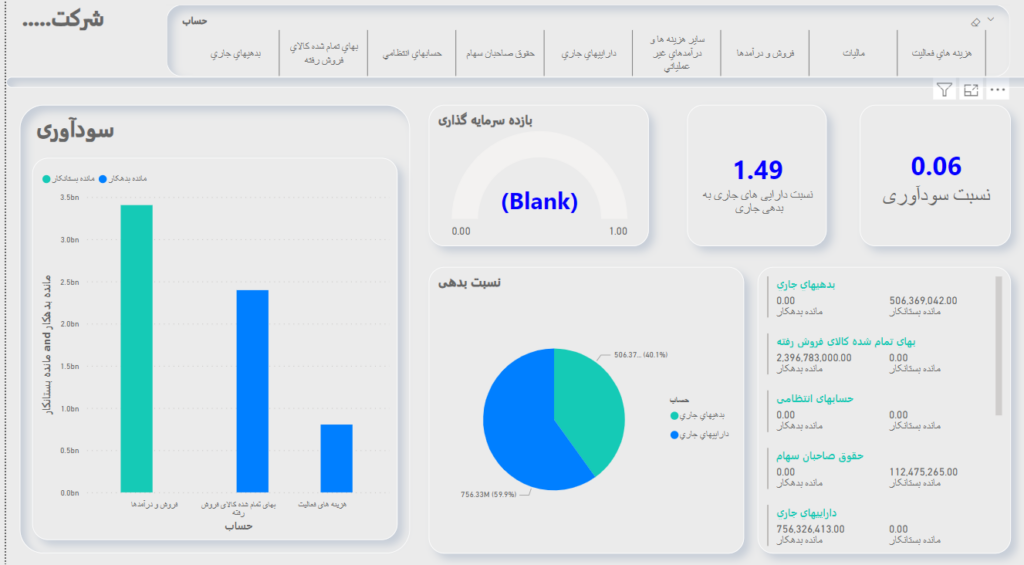The height and width of the screenshot is (565, 1024).
Task: Select the مالیات slicer tile
Action: click(x=853, y=54)
